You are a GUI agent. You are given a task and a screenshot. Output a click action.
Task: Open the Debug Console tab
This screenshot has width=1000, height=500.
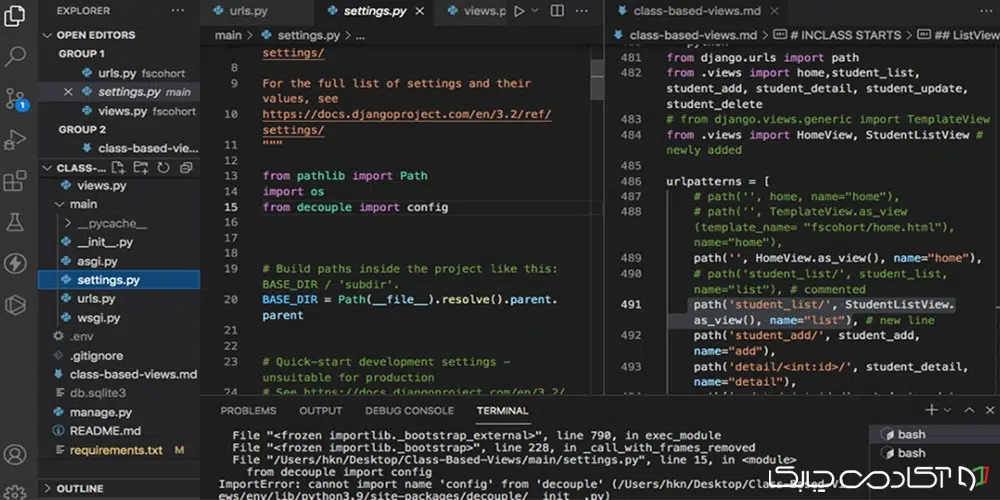pyautogui.click(x=409, y=410)
